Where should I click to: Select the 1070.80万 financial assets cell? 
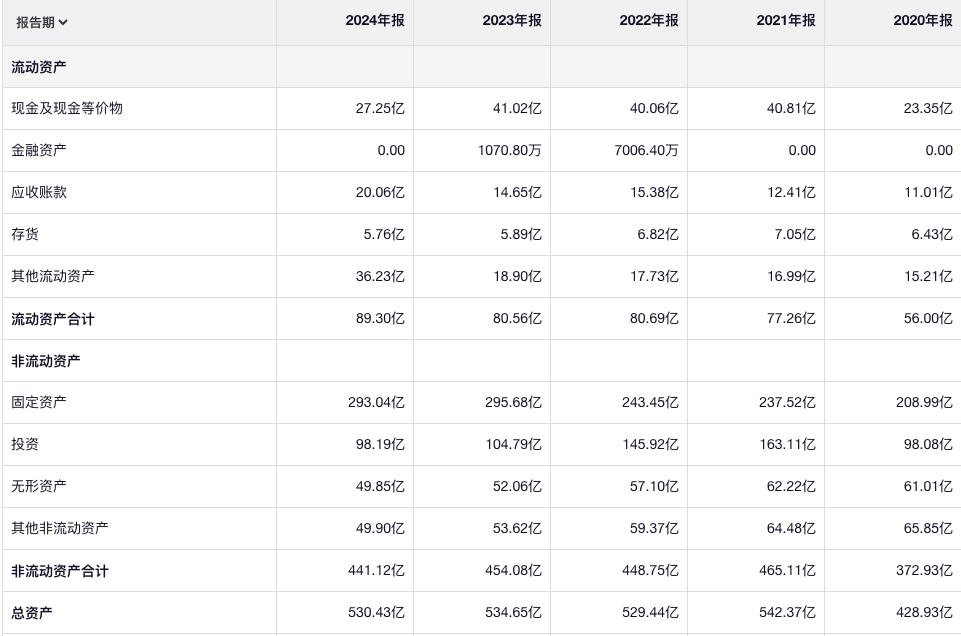[x=510, y=150]
